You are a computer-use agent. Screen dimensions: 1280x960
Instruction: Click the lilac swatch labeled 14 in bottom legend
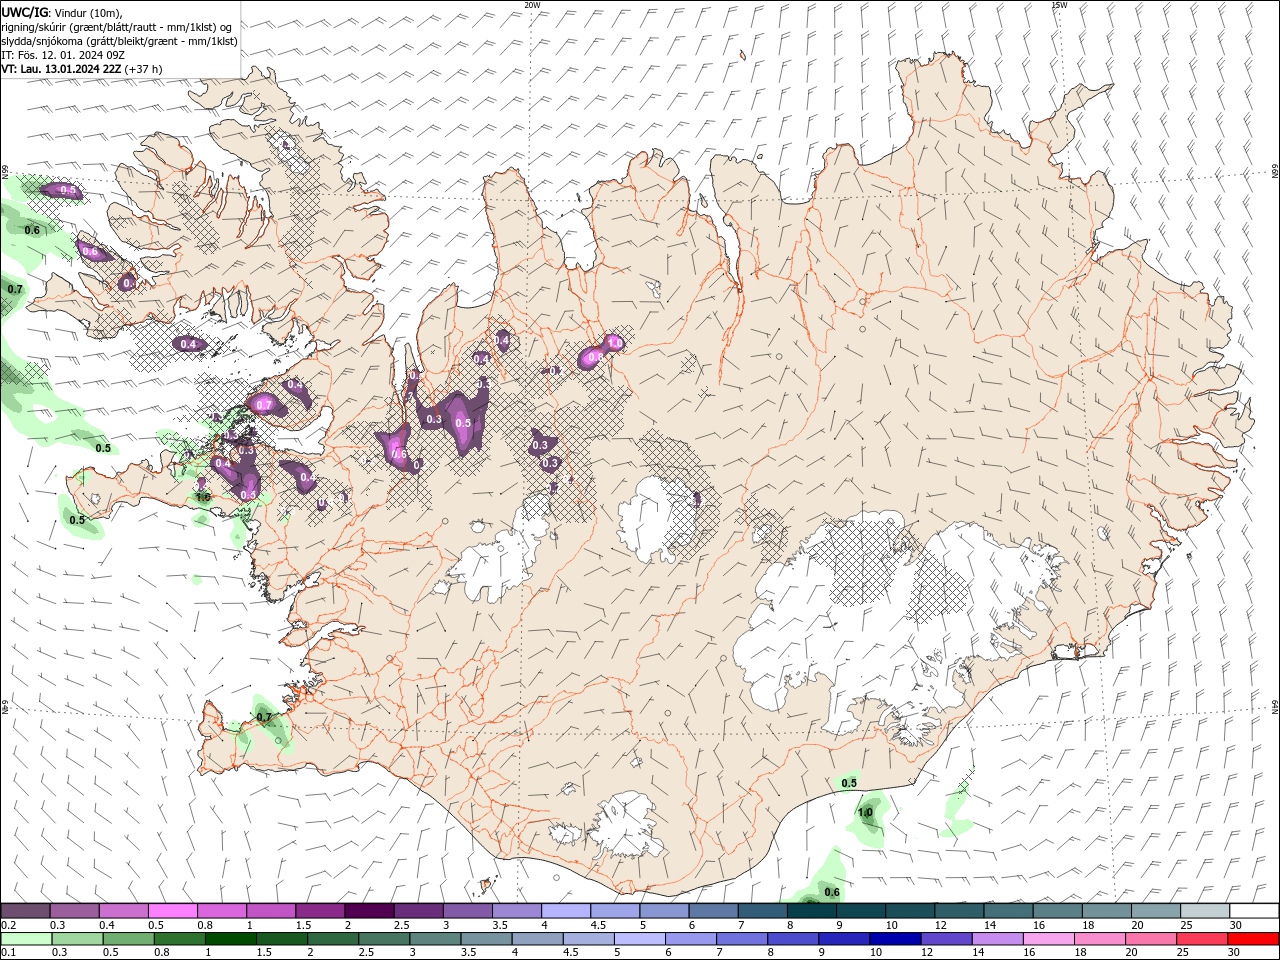point(997,939)
